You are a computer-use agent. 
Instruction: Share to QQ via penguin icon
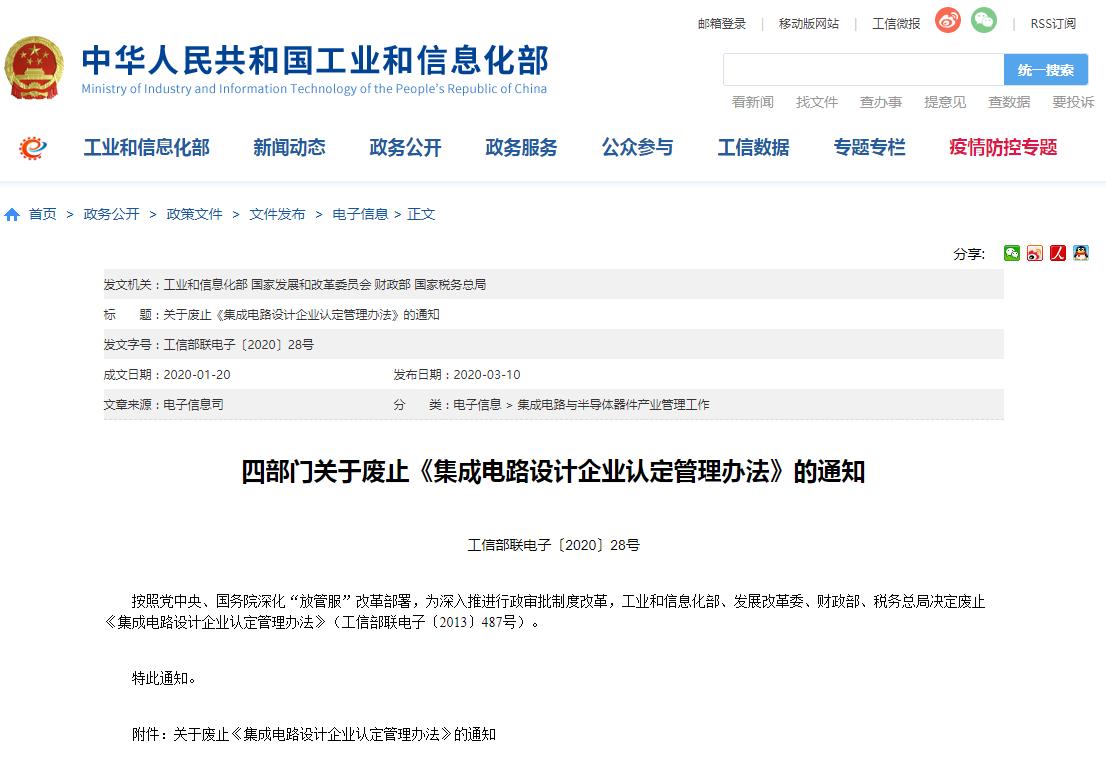click(x=1081, y=253)
